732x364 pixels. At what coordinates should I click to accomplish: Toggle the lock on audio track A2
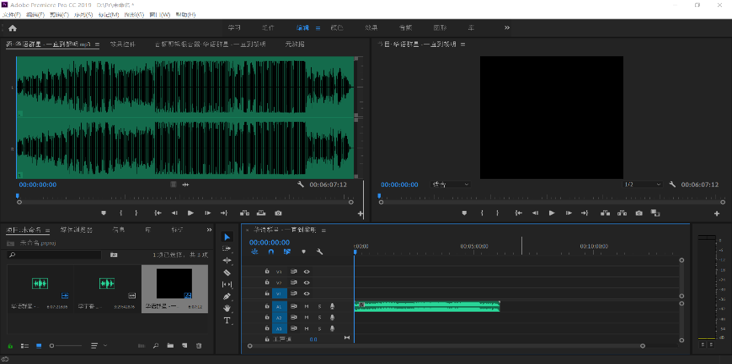(267, 317)
